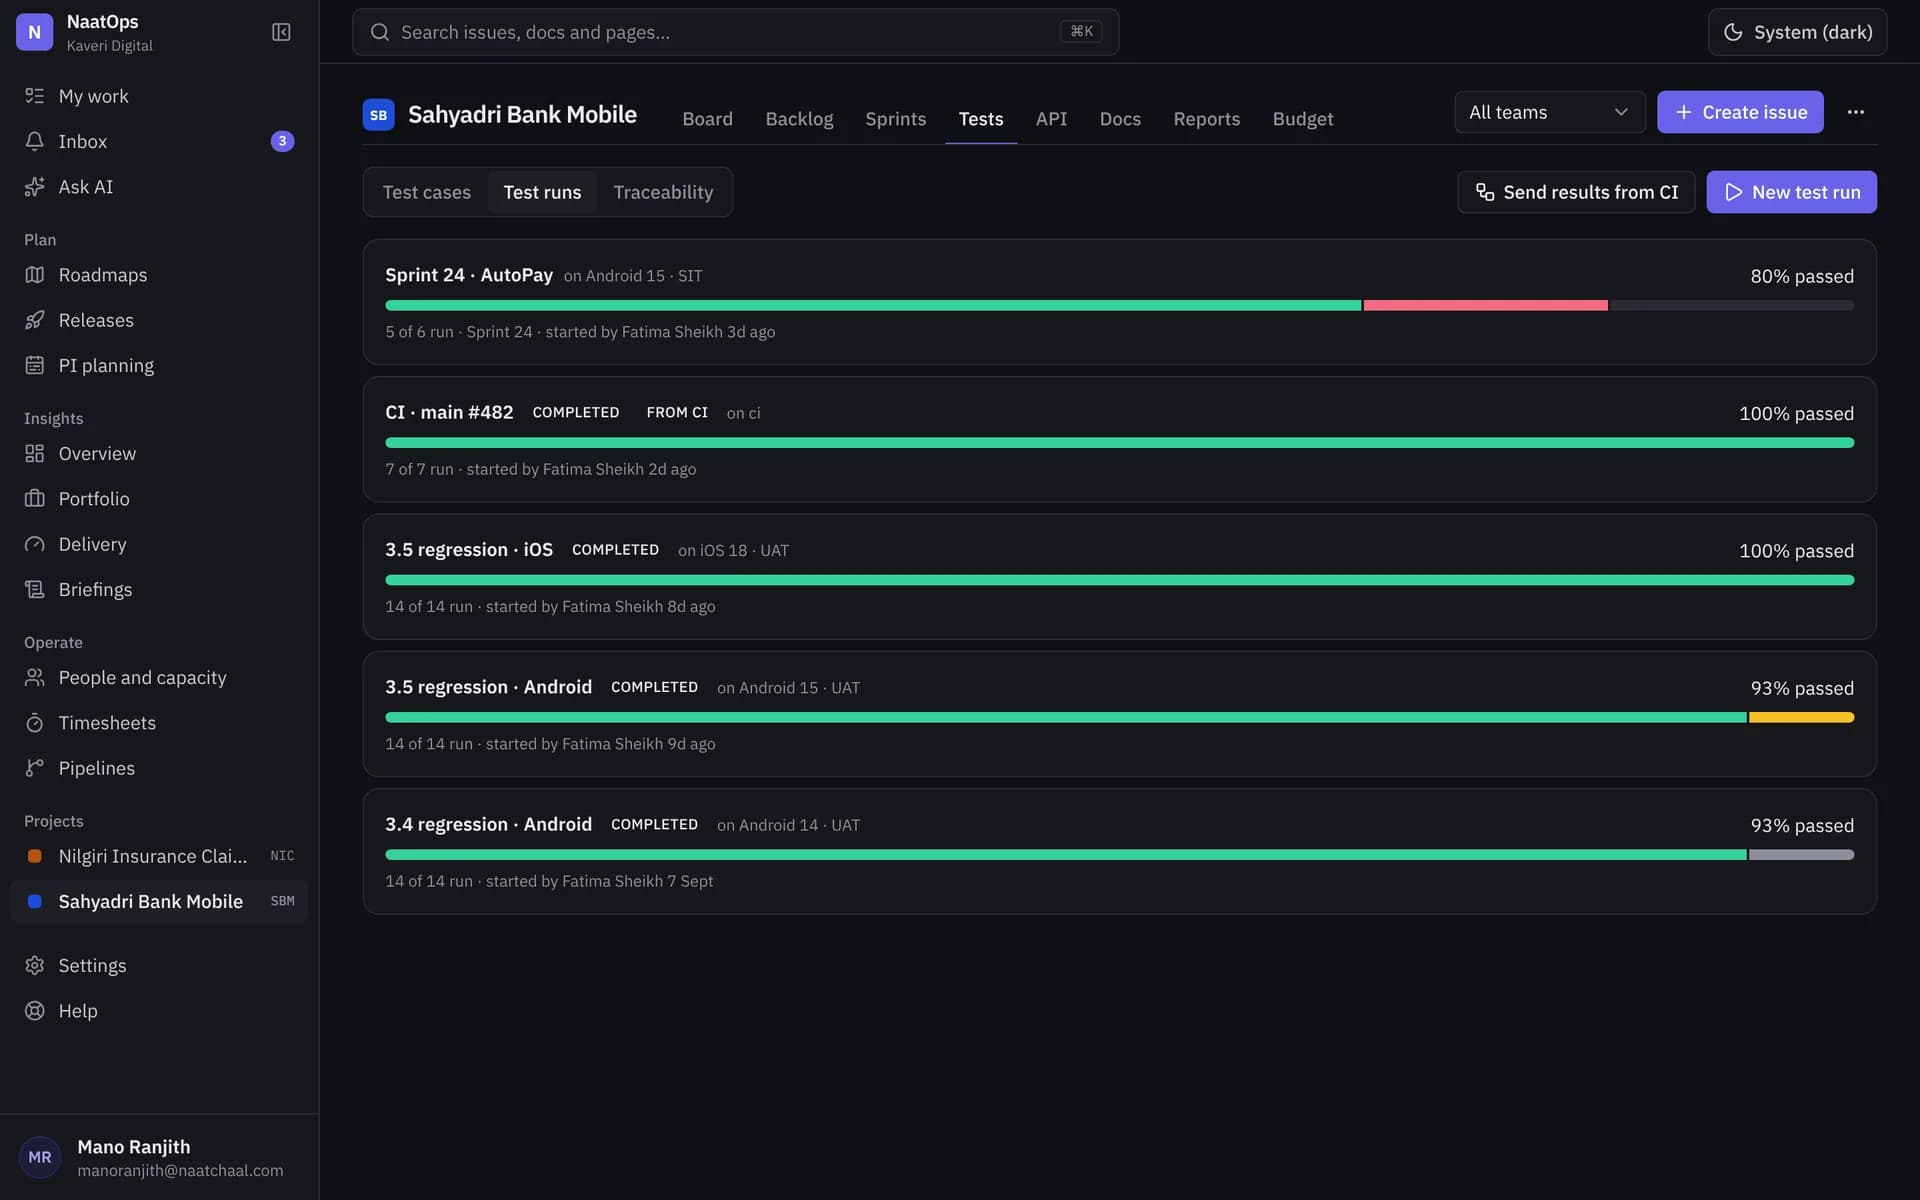
Task: Click the NaatOps workspace logo
Action: click(34, 32)
